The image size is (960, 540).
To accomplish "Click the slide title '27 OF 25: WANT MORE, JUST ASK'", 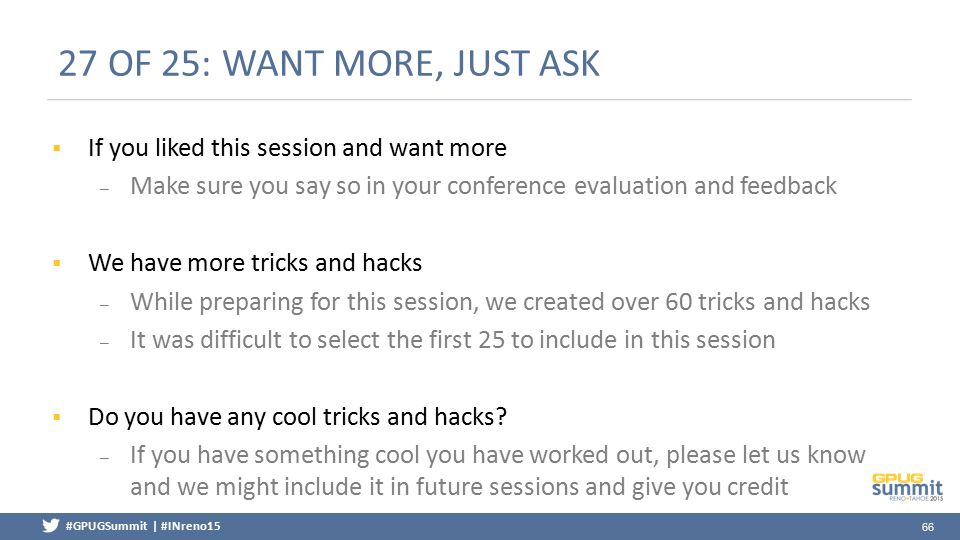I will (329, 64).
